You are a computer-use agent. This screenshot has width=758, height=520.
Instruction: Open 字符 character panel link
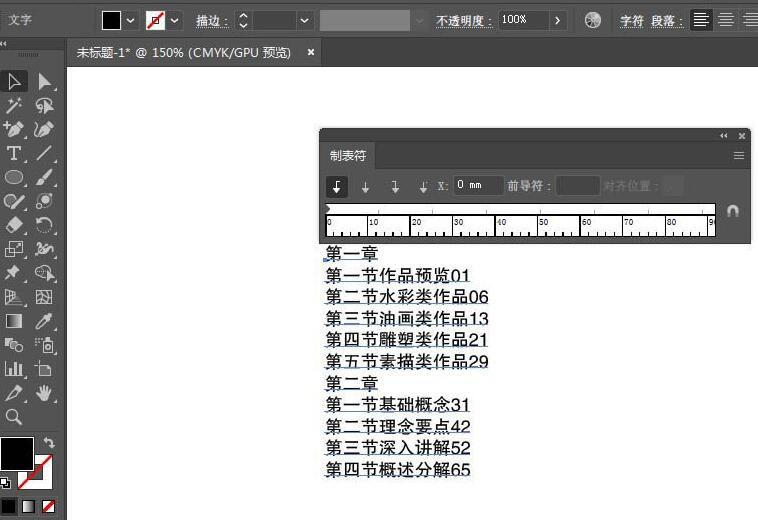tap(632, 21)
